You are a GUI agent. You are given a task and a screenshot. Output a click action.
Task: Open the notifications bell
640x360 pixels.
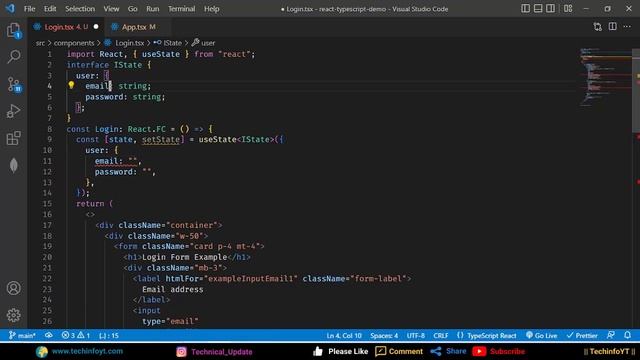[628, 335]
